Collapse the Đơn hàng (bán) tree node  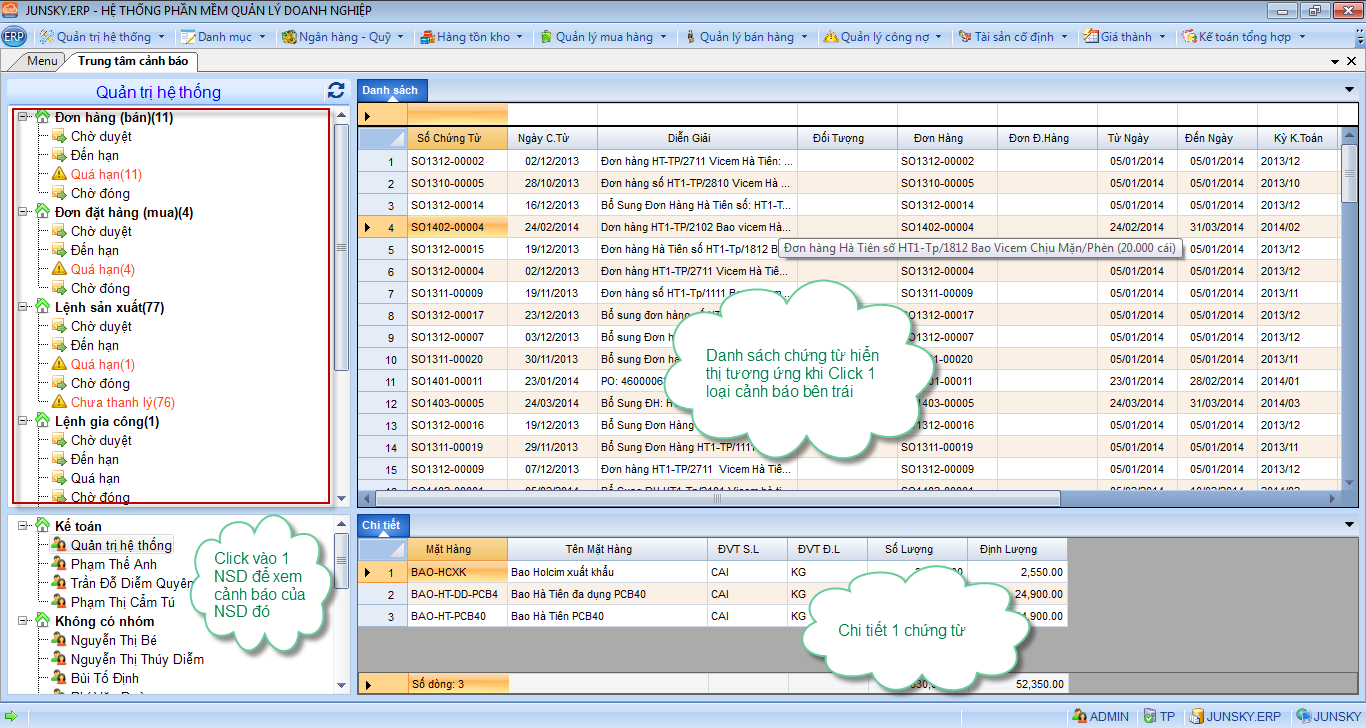22,117
